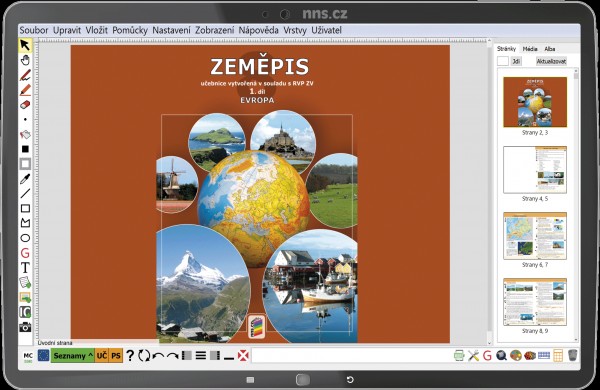600x390 pixels.
Task: Select the orange highlighter tool
Action: coord(25,90)
